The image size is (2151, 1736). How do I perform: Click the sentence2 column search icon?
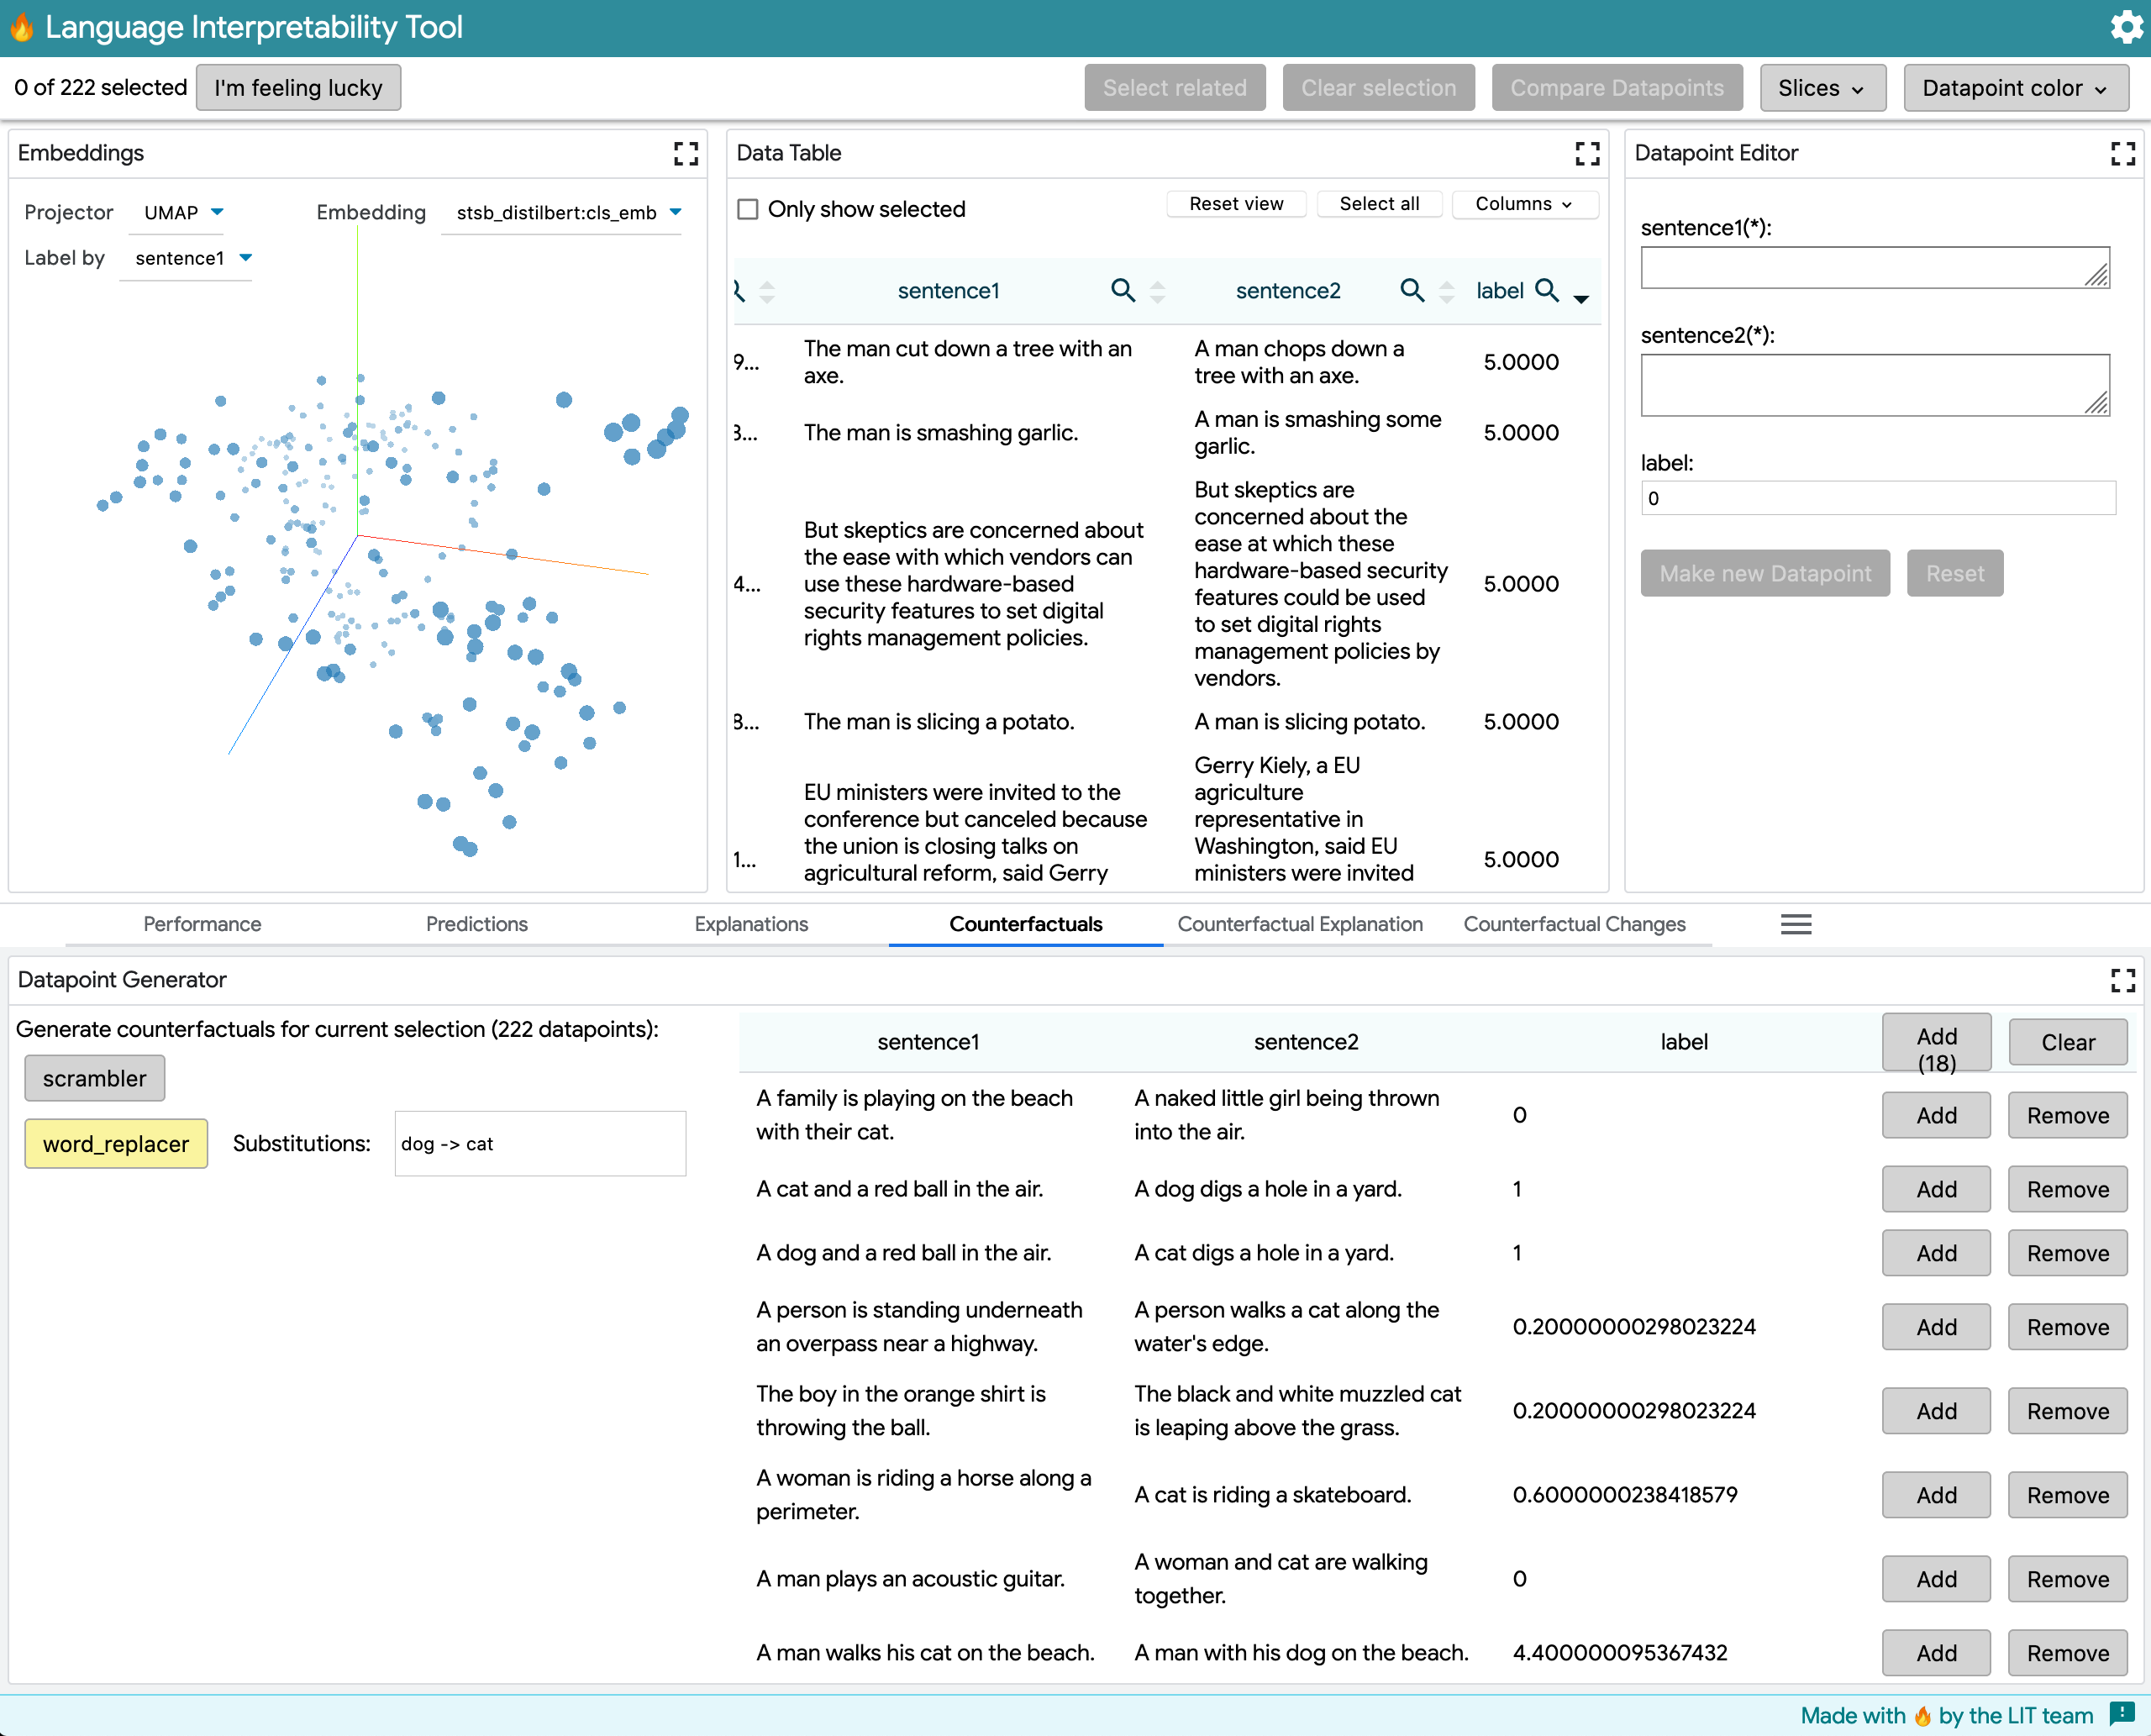click(1411, 291)
